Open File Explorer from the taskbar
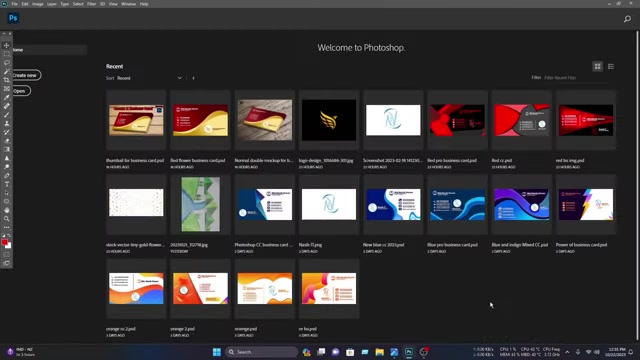This screenshot has height=360, width=640. coord(380,352)
